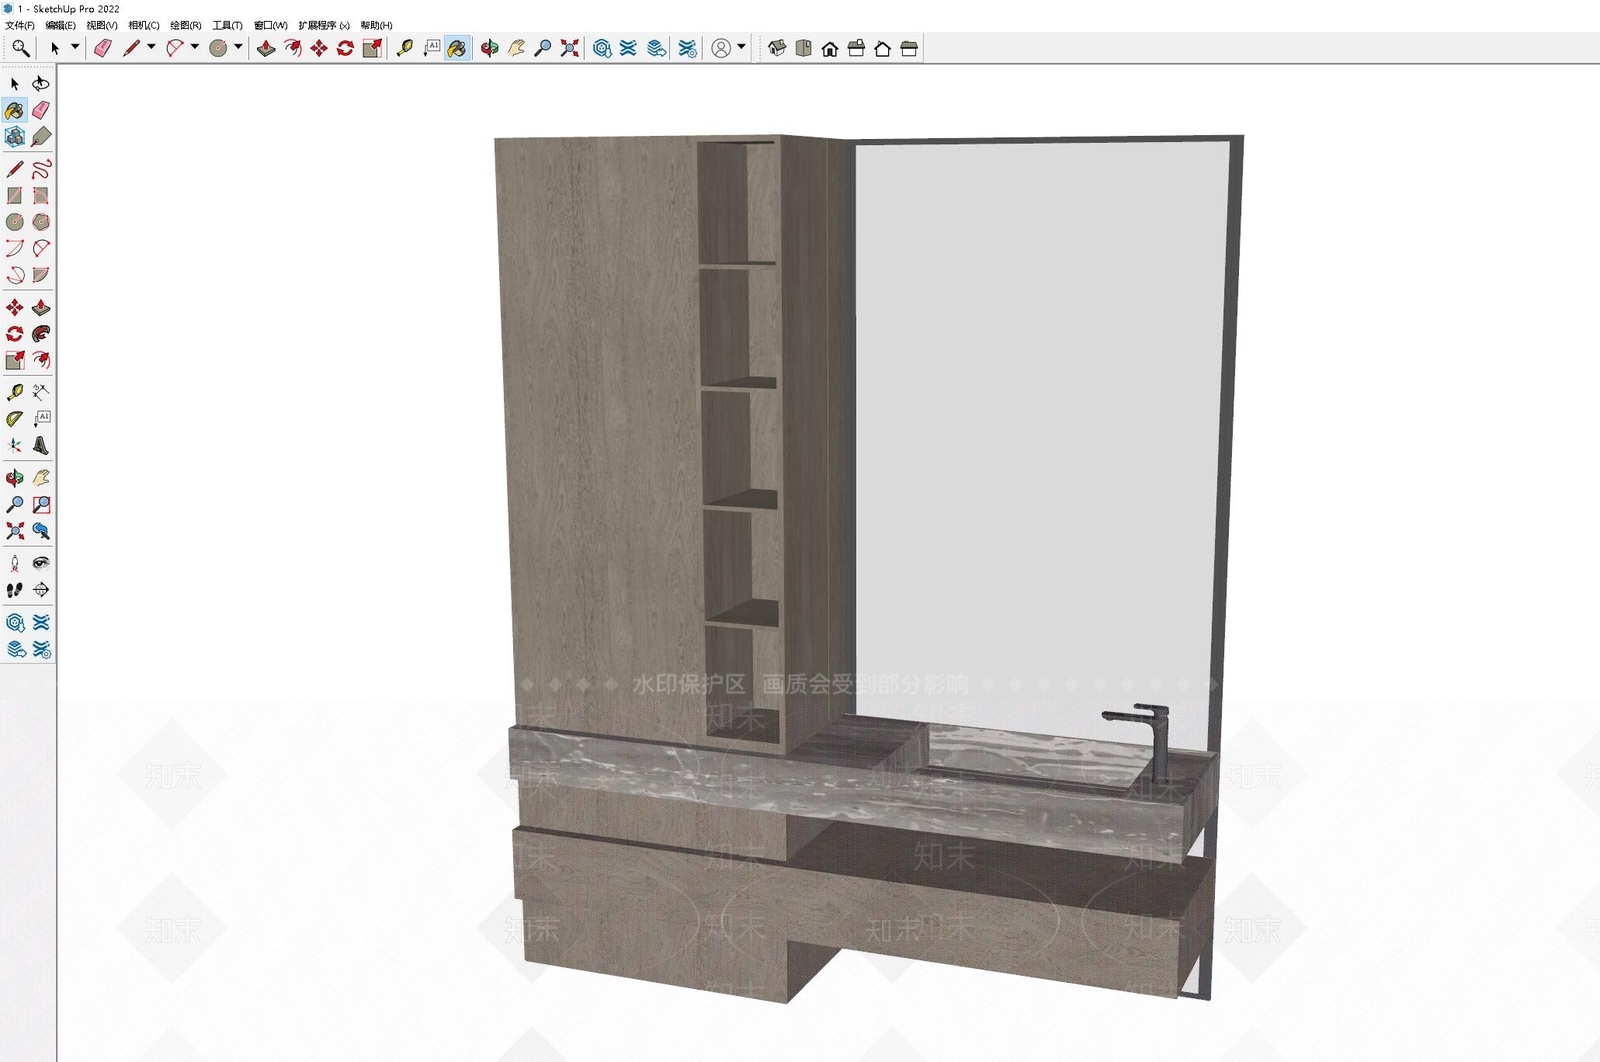Viewport: 1600px width, 1062px height.
Task: Open the 扩展程序(x) menu
Action: pyautogui.click(x=324, y=26)
